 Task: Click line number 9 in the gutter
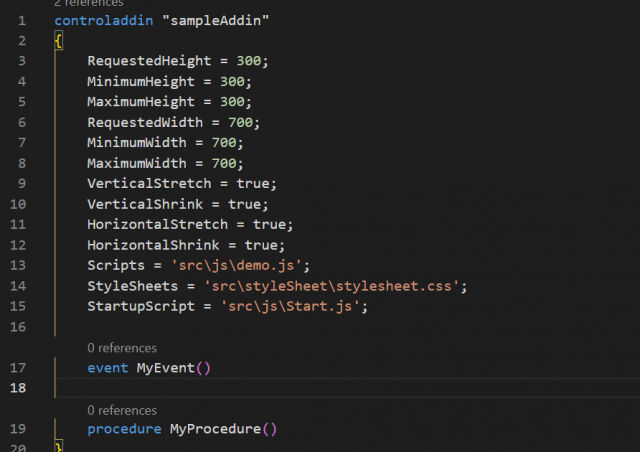[x=22, y=184]
